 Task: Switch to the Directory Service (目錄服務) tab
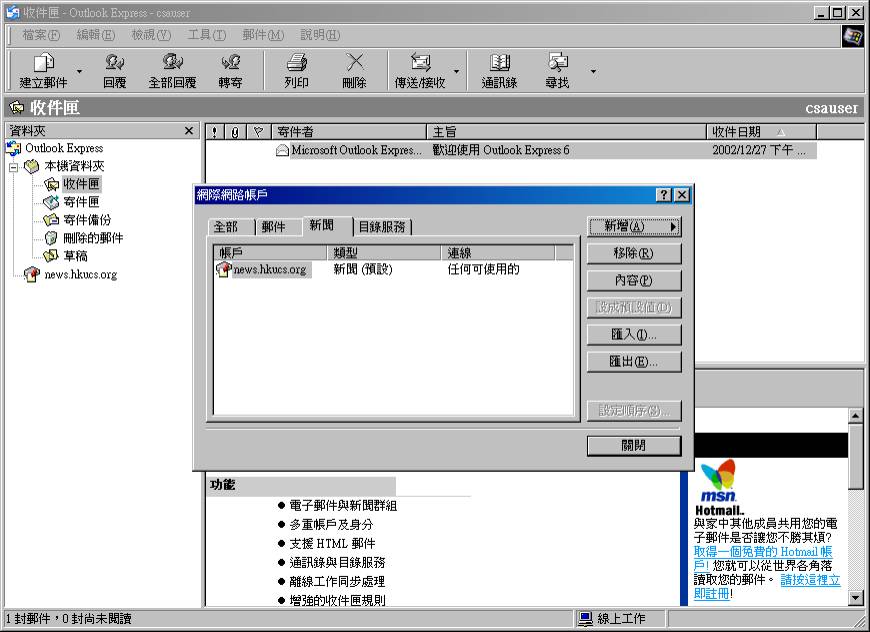pyautogui.click(x=382, y=227)
